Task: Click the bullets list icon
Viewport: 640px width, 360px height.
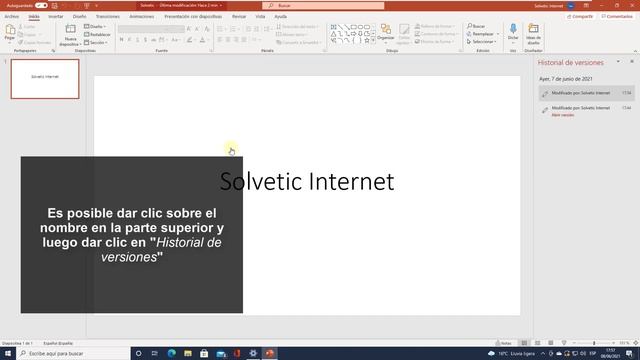Action: [x=220, y=29]
